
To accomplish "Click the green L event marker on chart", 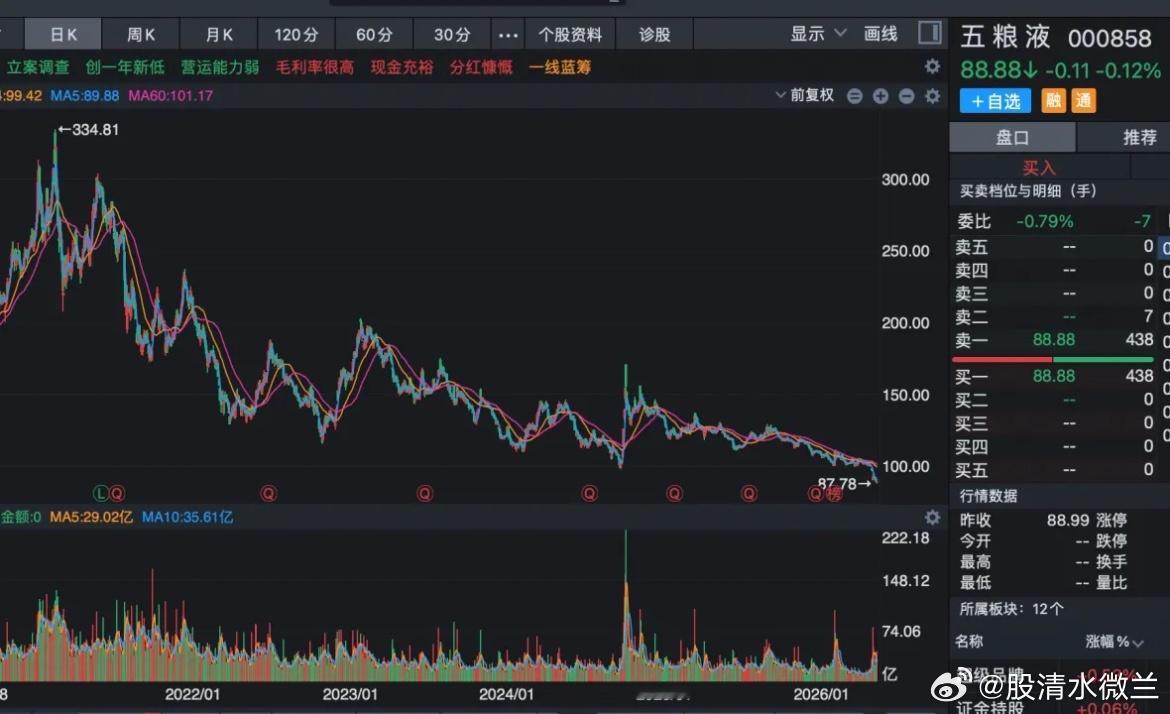I will pyautogui.click(x=100, y=493).
